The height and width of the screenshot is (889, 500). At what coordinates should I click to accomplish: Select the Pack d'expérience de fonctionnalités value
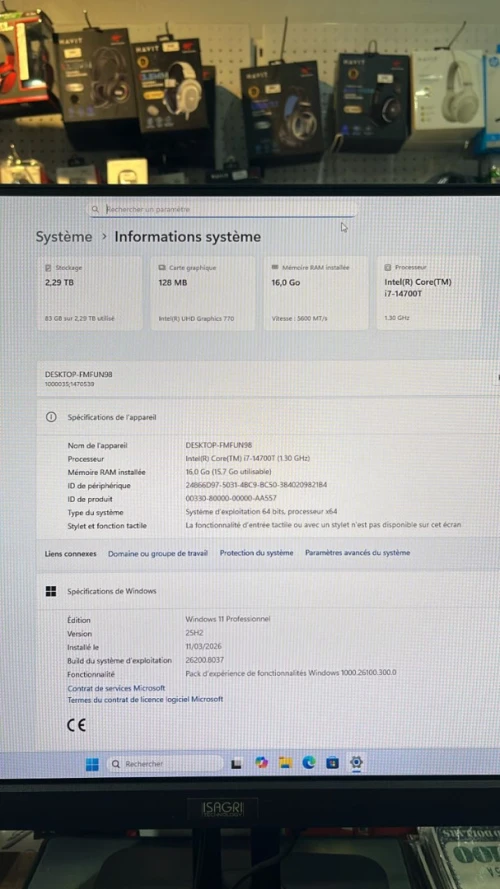coord(291,673)
